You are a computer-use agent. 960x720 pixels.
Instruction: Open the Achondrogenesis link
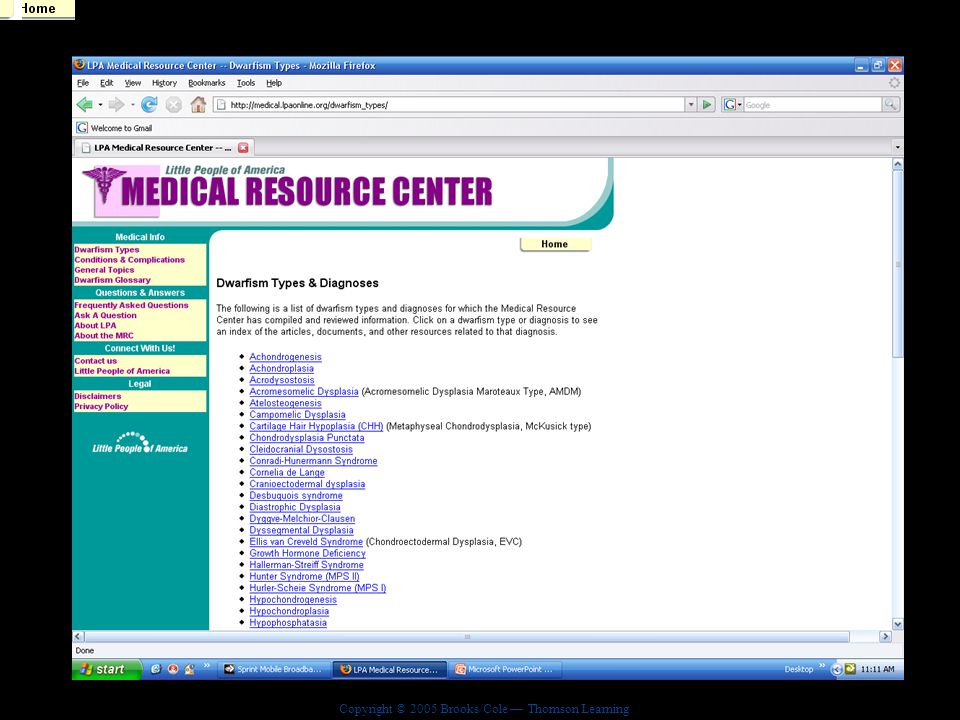(285, 357)
